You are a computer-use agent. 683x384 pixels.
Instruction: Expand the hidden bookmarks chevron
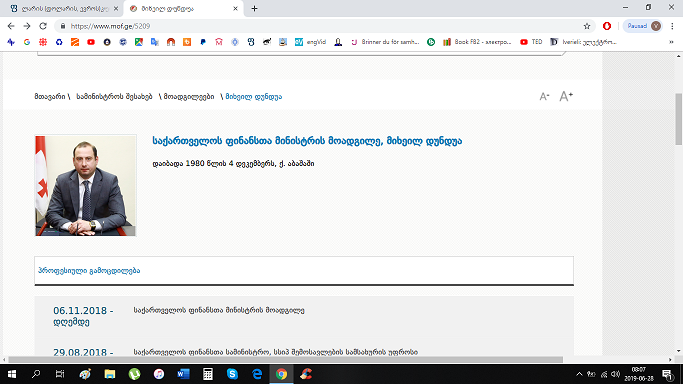pos(671,42)
